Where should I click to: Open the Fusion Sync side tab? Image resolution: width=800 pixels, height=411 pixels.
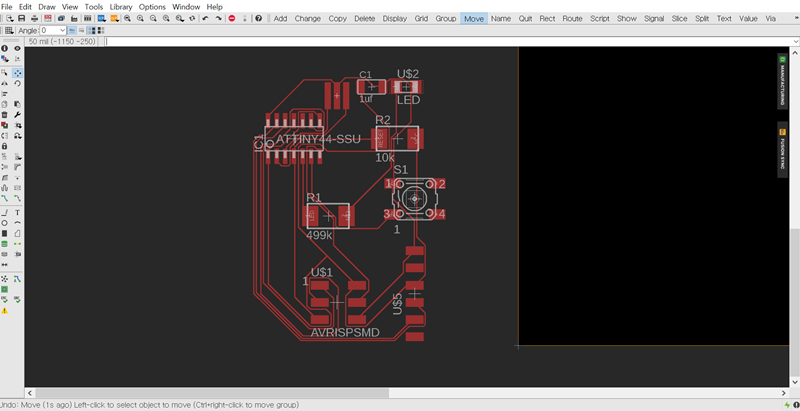(782, 149)
